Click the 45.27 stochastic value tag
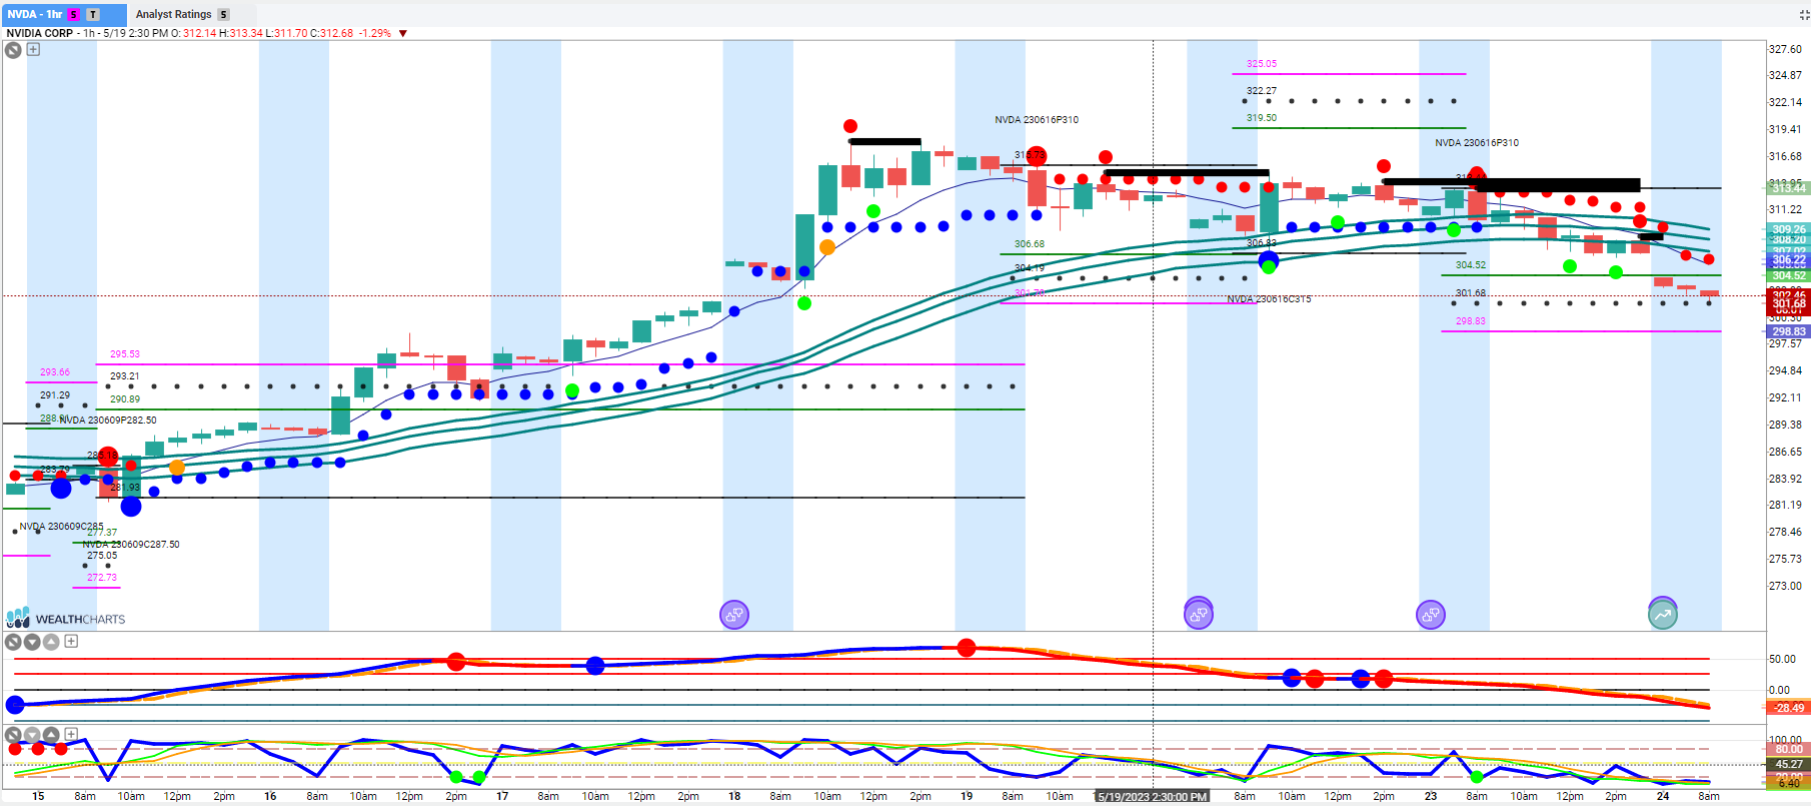The width and height of the screenshot is (1811, 806). (1789, 764)
